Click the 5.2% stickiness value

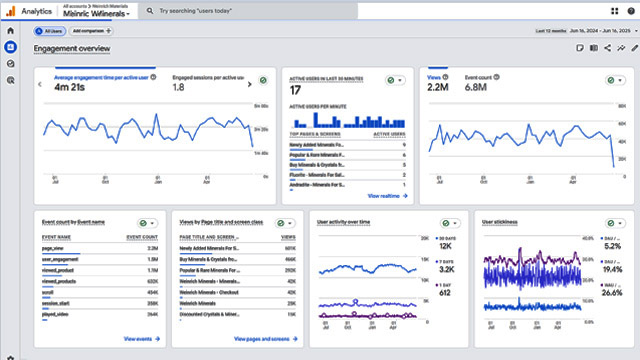[613, 246]
